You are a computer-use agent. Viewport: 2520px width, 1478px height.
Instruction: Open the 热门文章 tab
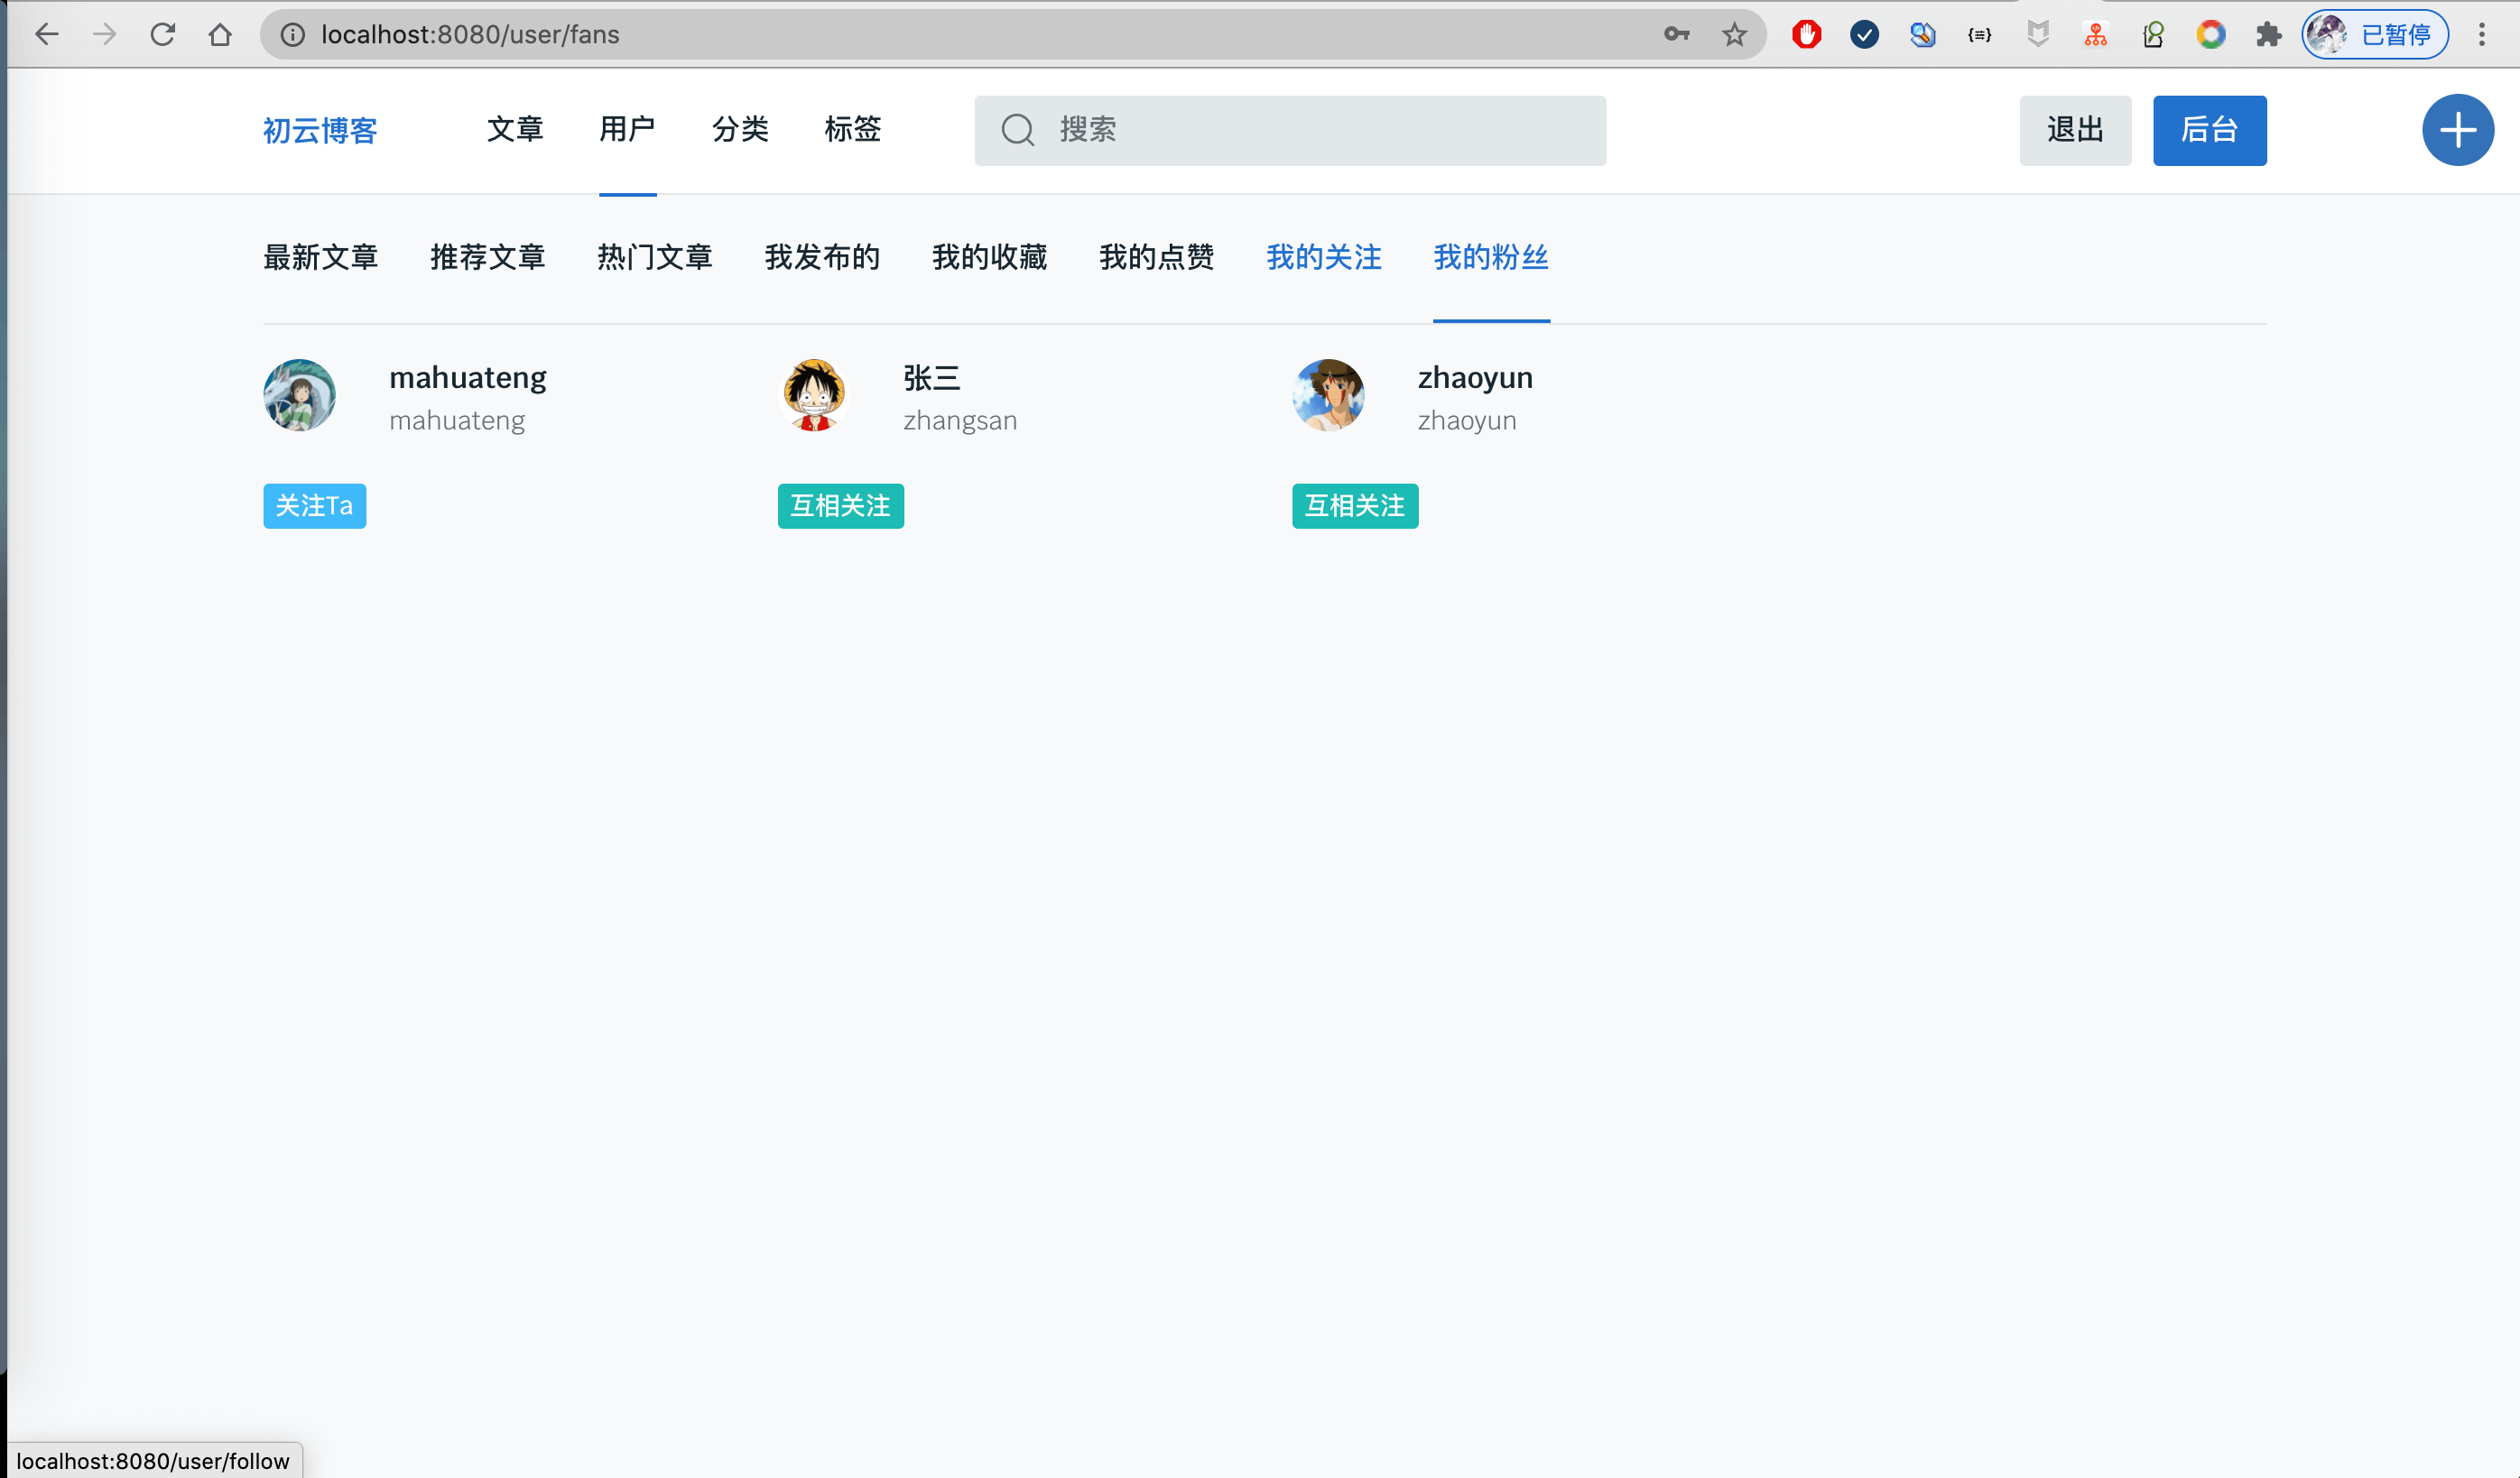[654, 258]
